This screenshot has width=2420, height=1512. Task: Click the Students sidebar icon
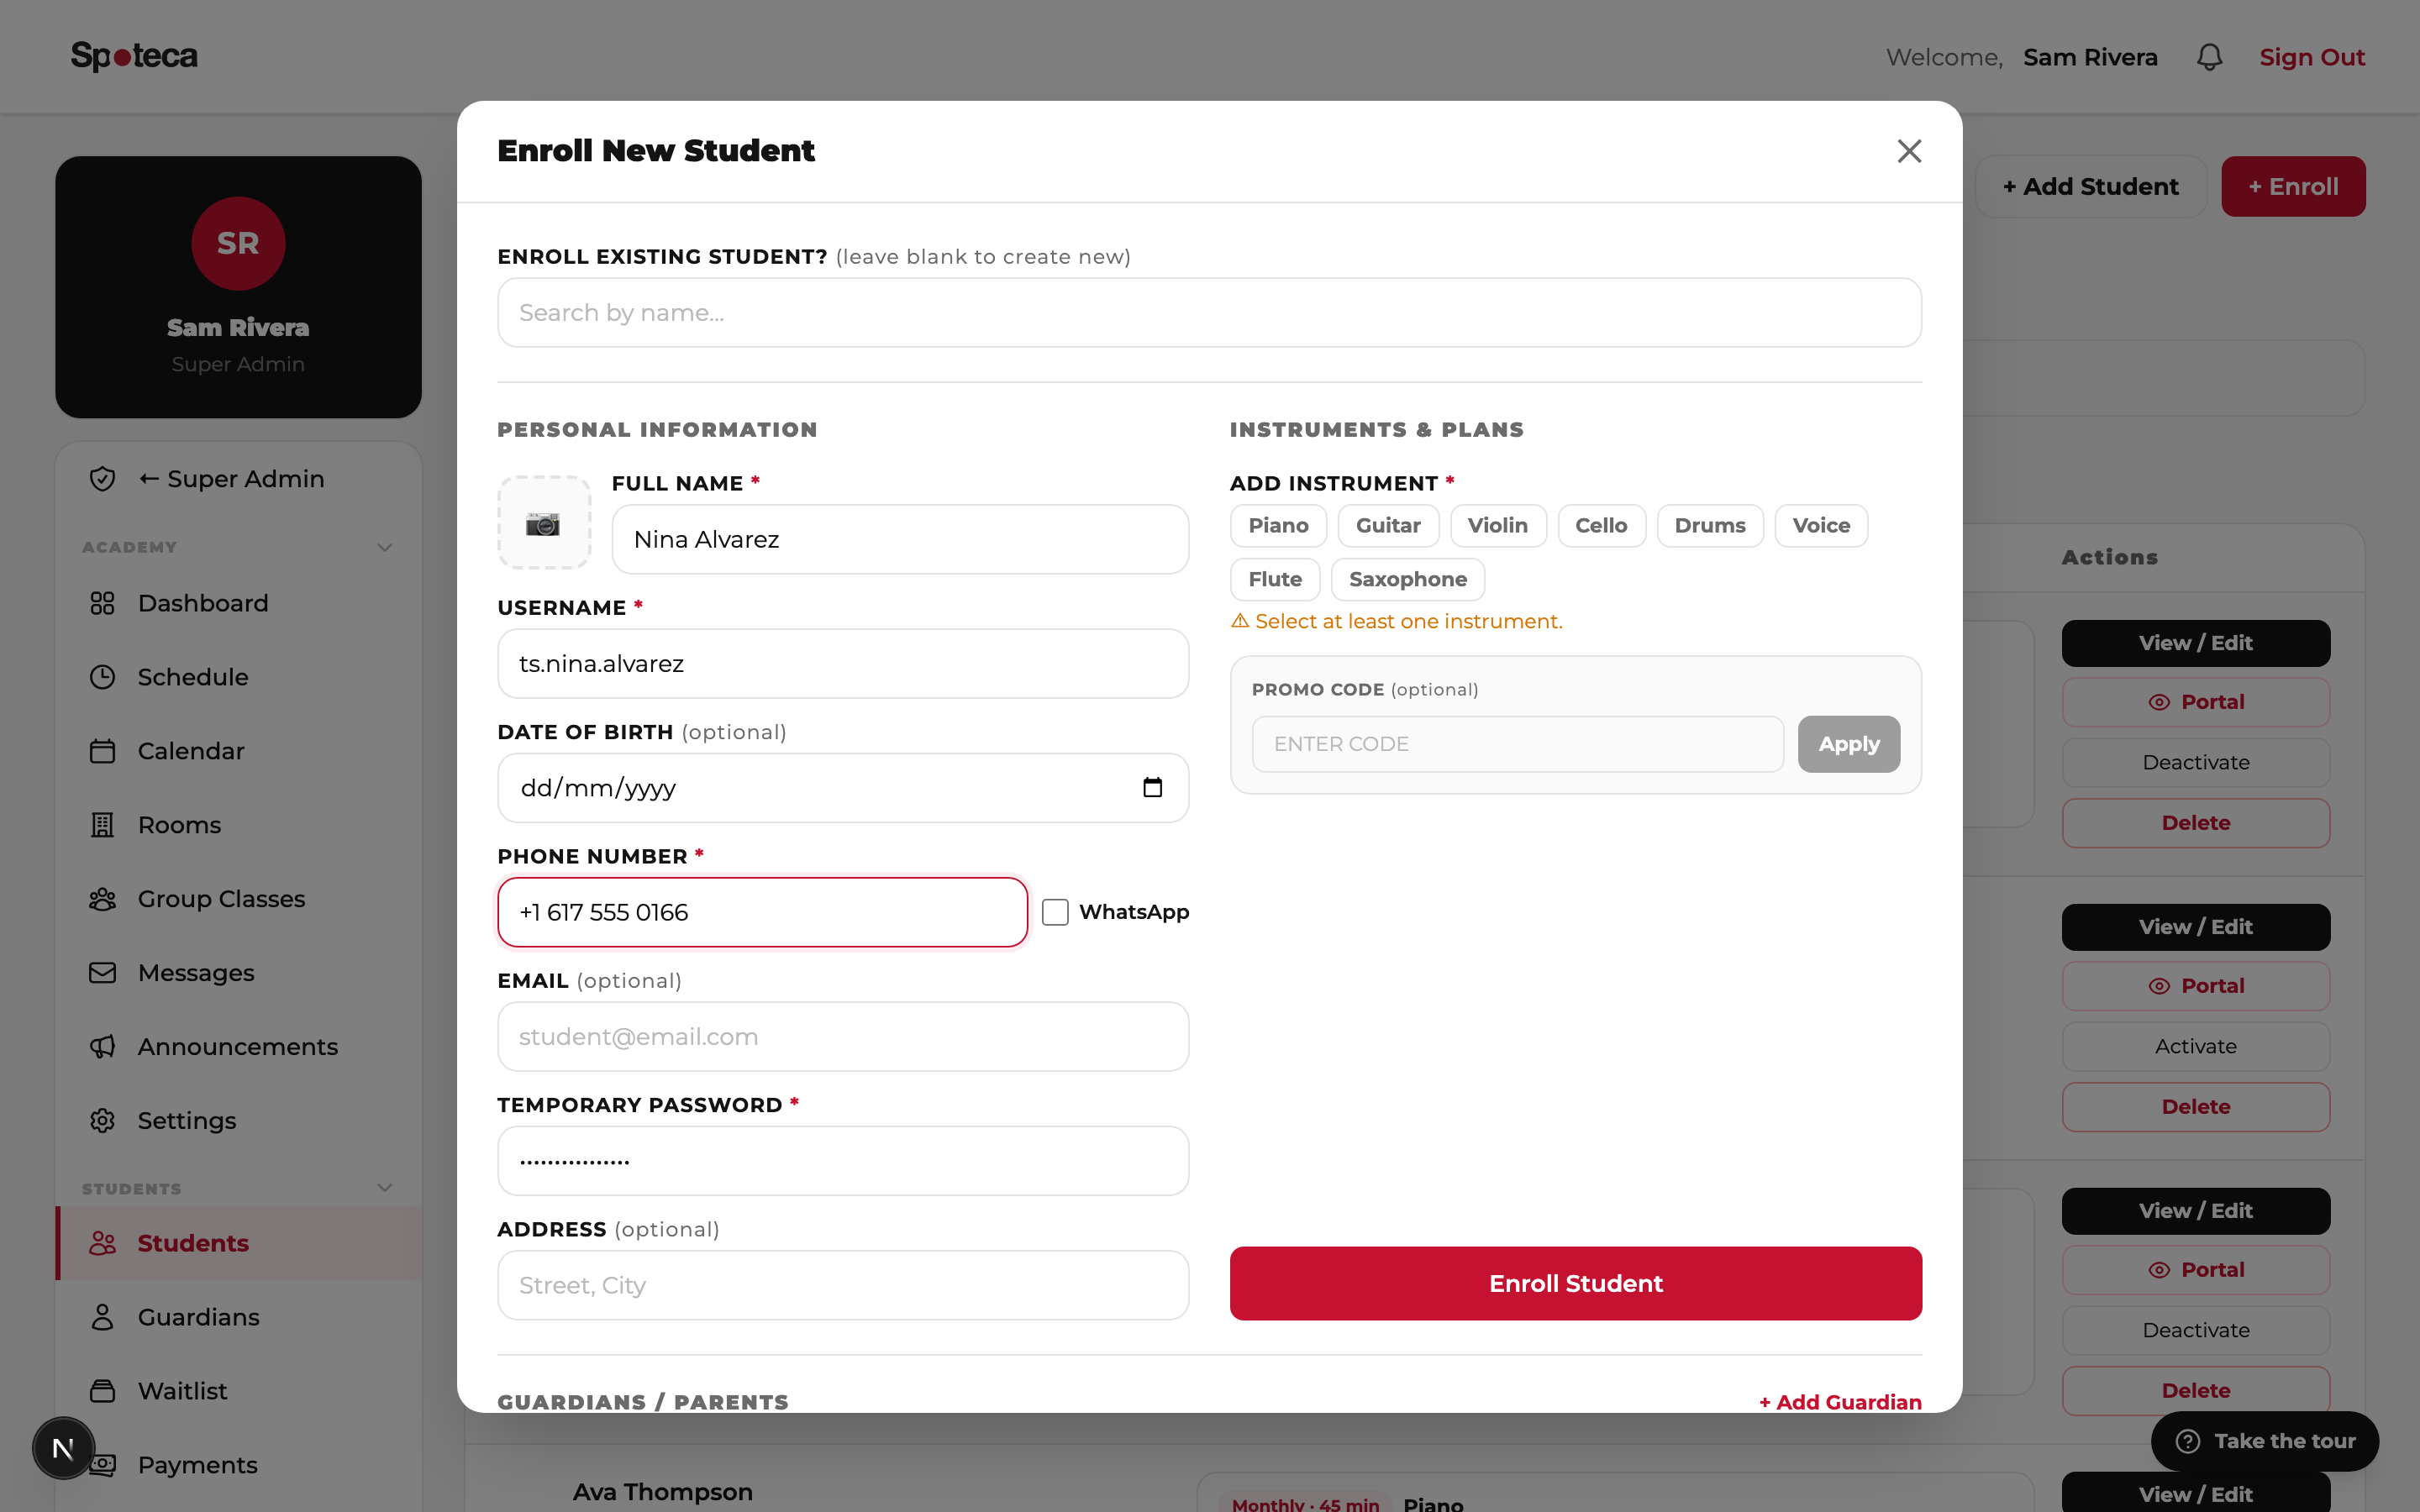point(102,1243)
